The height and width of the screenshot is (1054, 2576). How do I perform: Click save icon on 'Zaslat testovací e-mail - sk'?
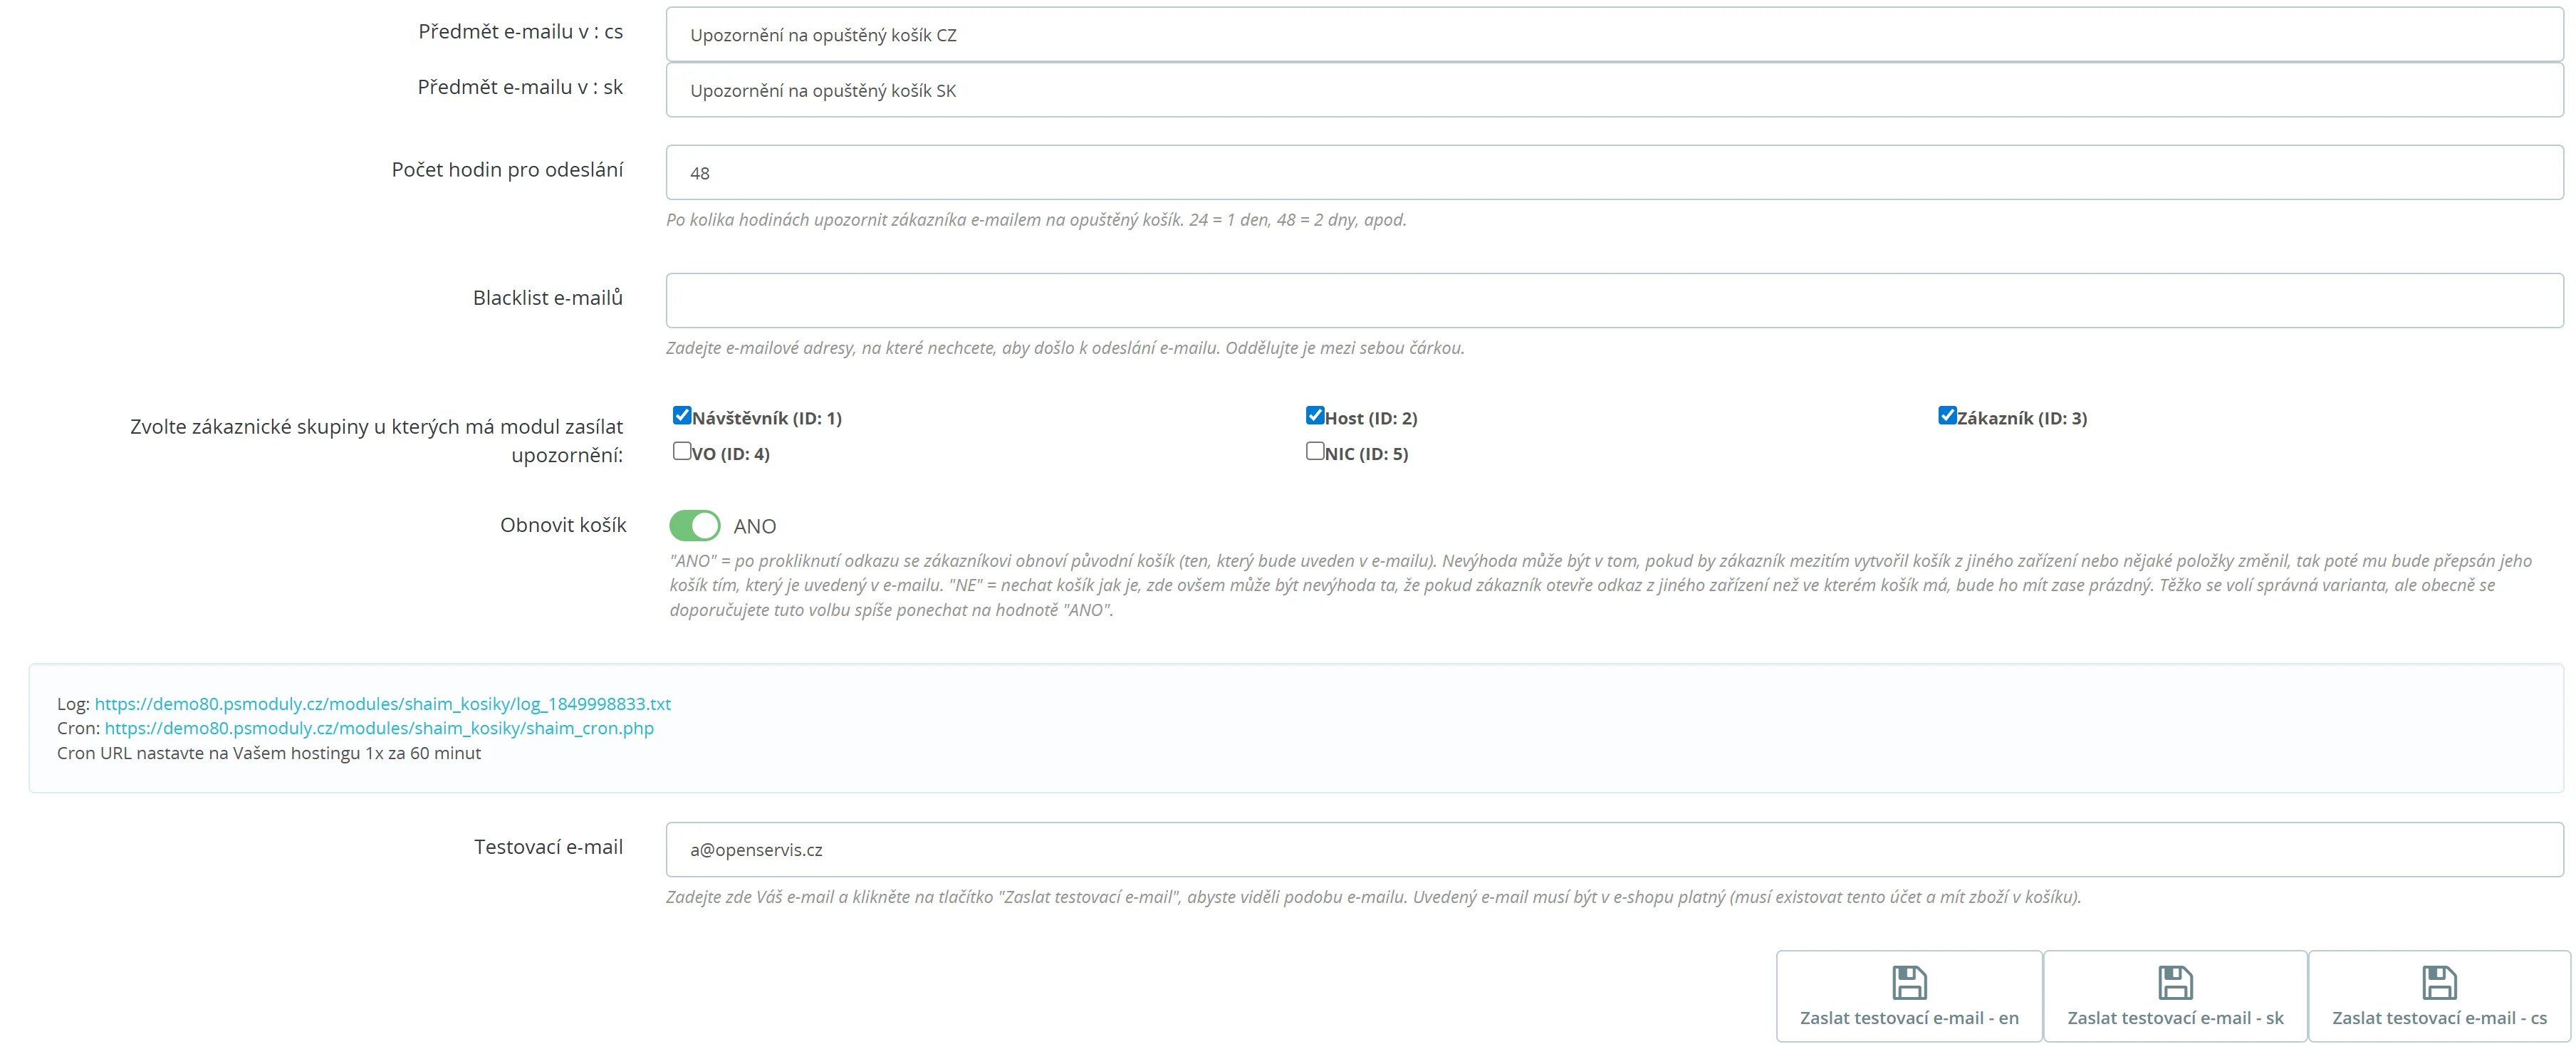point(2175,982)
